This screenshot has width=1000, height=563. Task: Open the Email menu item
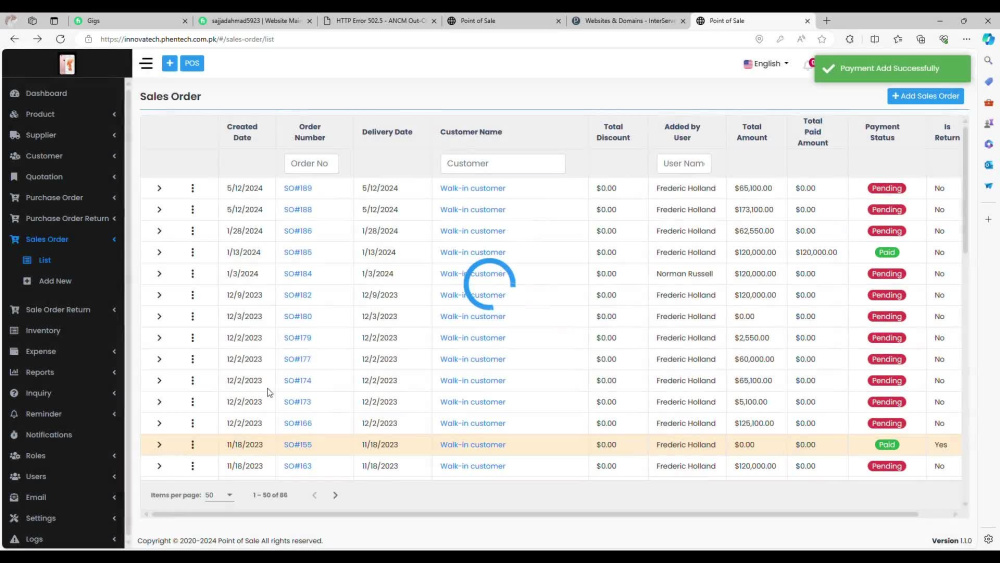36,497
